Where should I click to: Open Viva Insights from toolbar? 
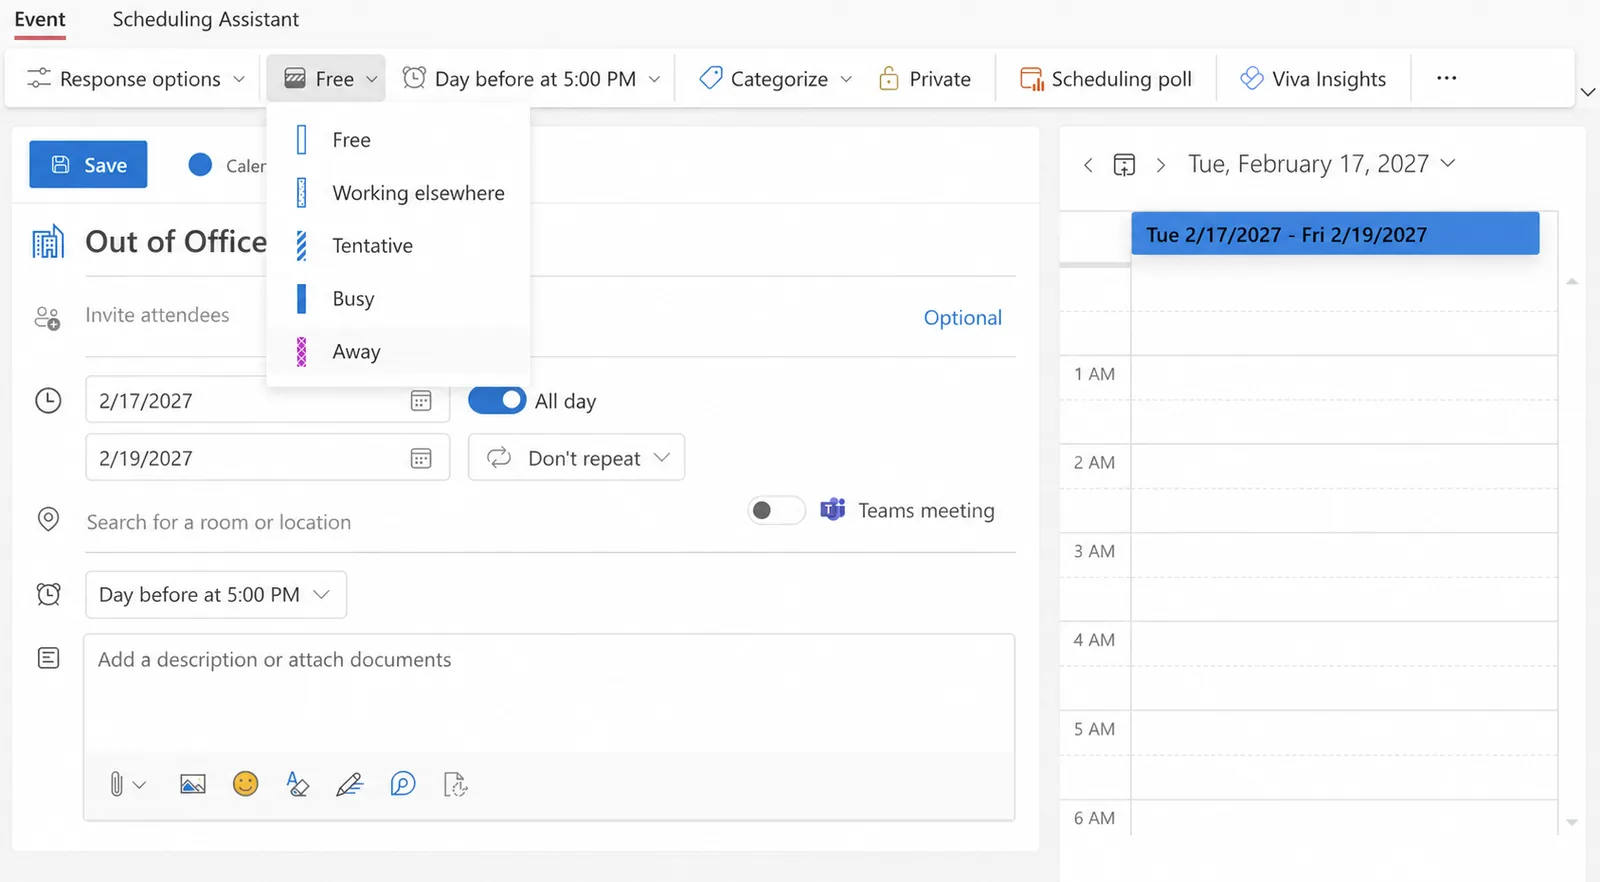point(1312,79)
